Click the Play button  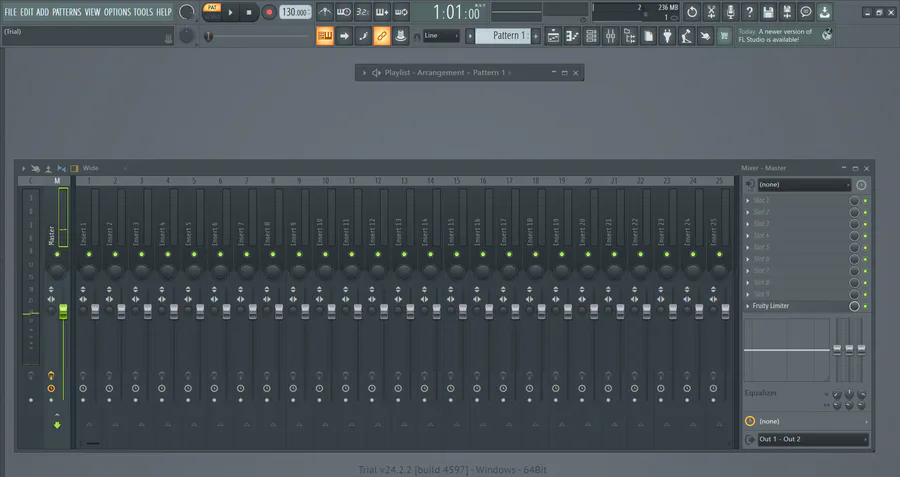click(x=231, y=12)
